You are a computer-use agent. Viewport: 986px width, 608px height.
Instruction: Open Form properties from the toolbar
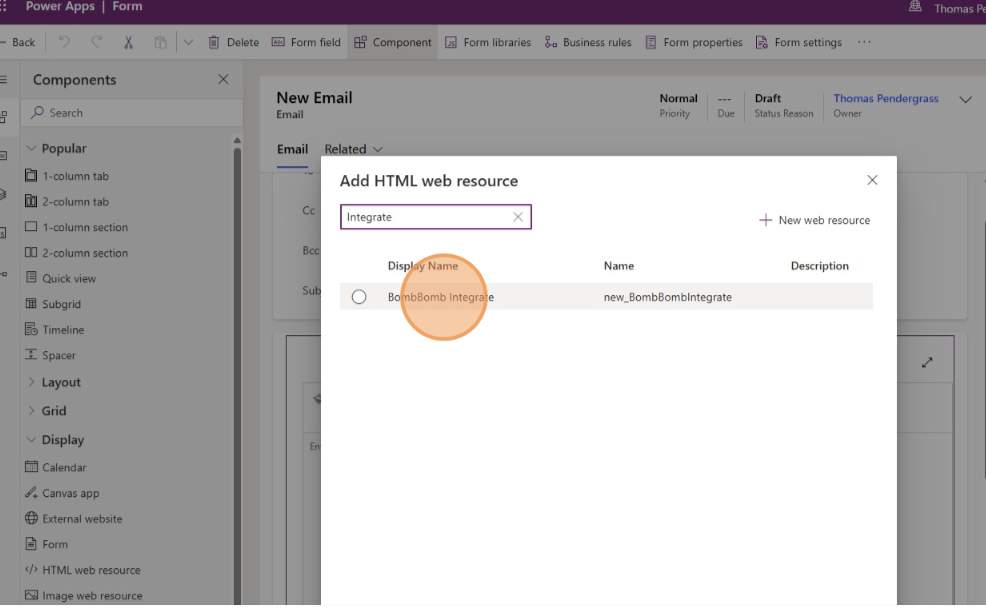pyautogui.click(x=694, y=42)
